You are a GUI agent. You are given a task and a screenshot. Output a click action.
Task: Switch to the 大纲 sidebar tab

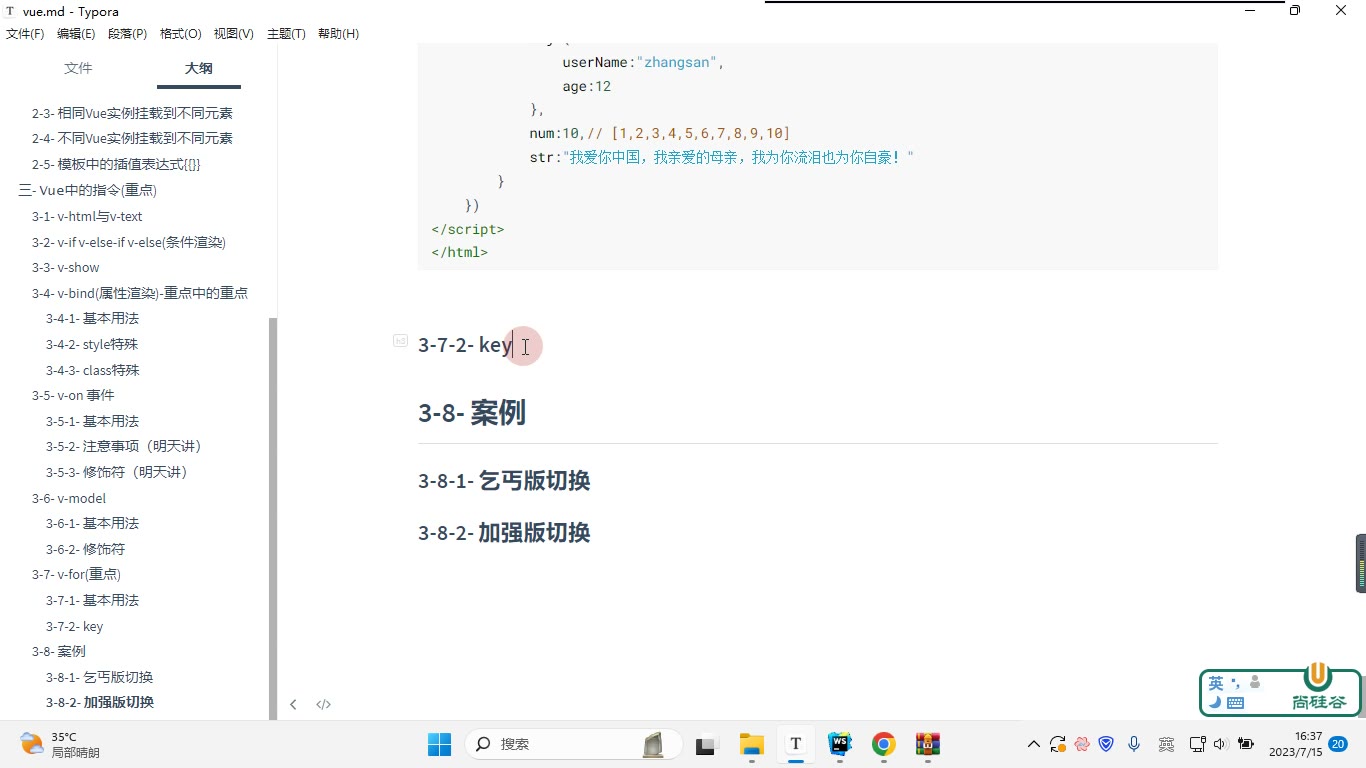[198, 68]
